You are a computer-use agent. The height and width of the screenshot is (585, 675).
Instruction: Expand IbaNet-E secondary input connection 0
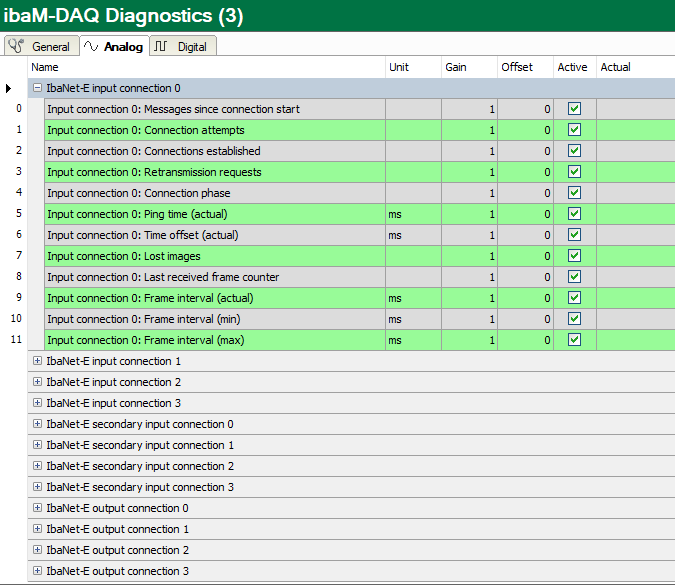[37, 424]
